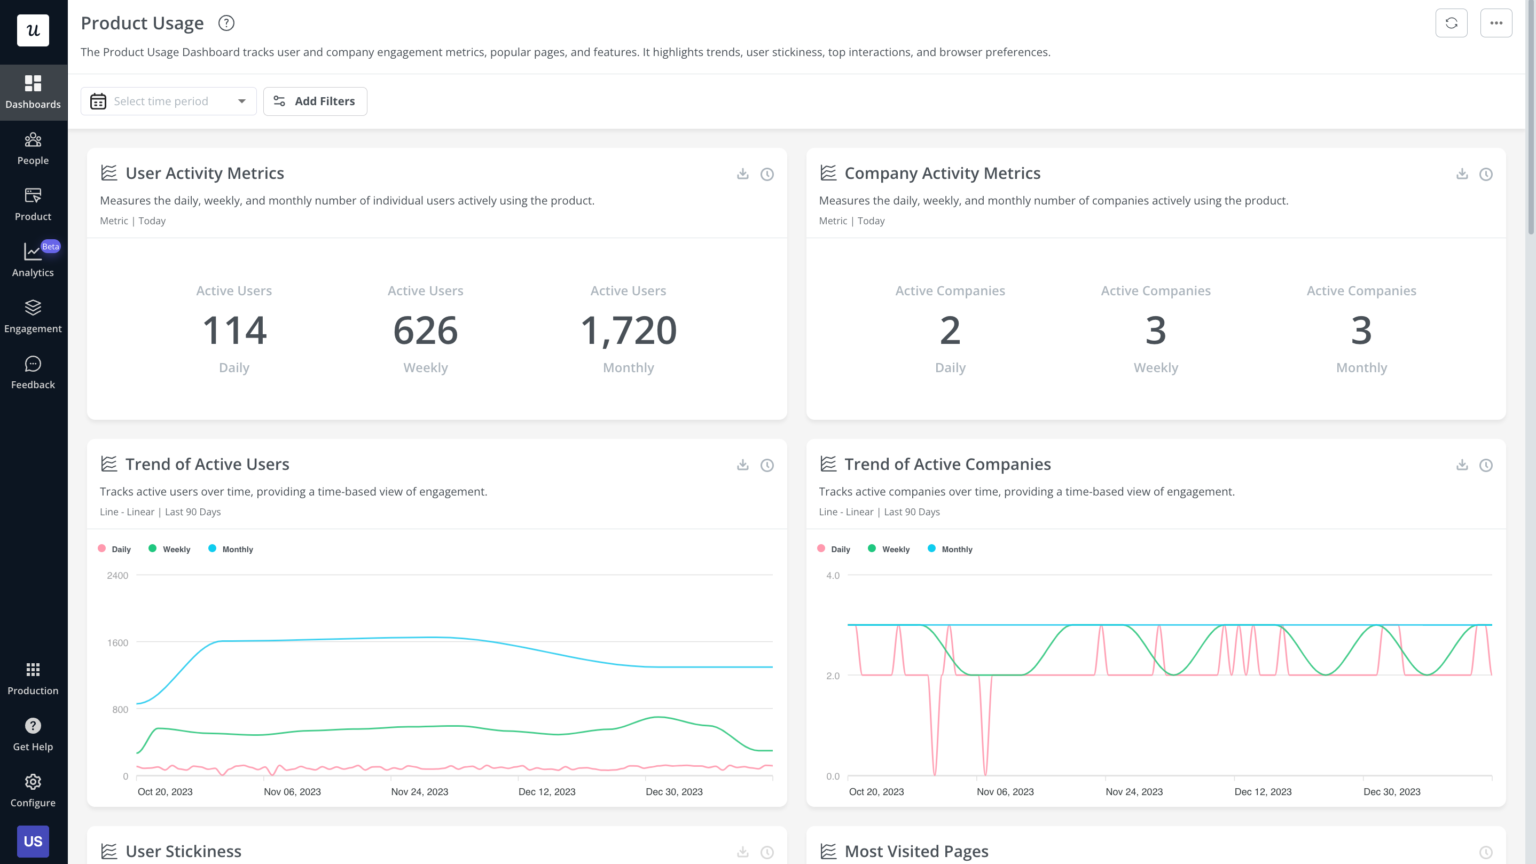Screen dimensions: 1536x864
Task: Open the Product Usage help tooltip
Action: click(x=226, y=22)
